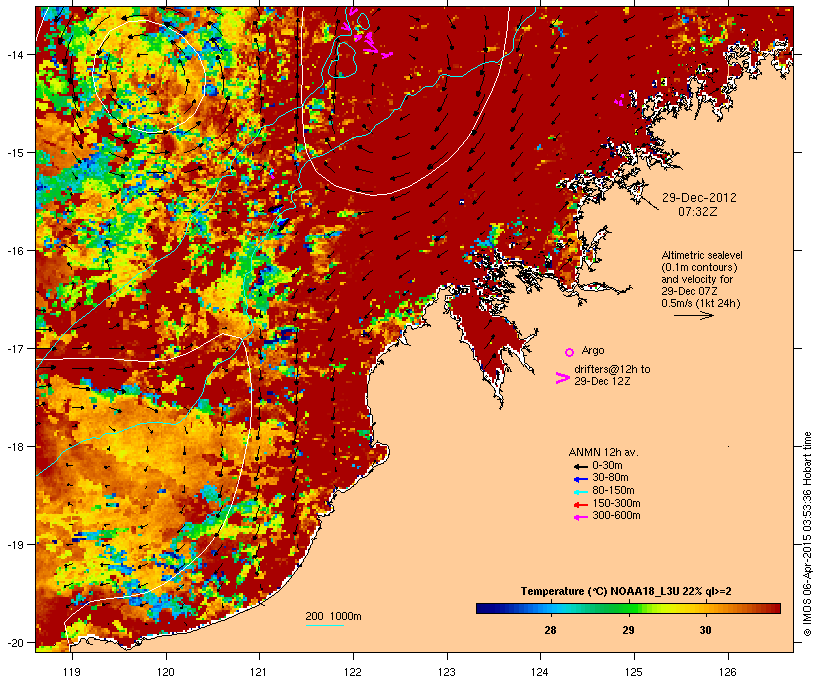Click the magenta 300-600m arrow legend symbol
The height and width of the screenshot is (680, 820).
click(581, 517)
